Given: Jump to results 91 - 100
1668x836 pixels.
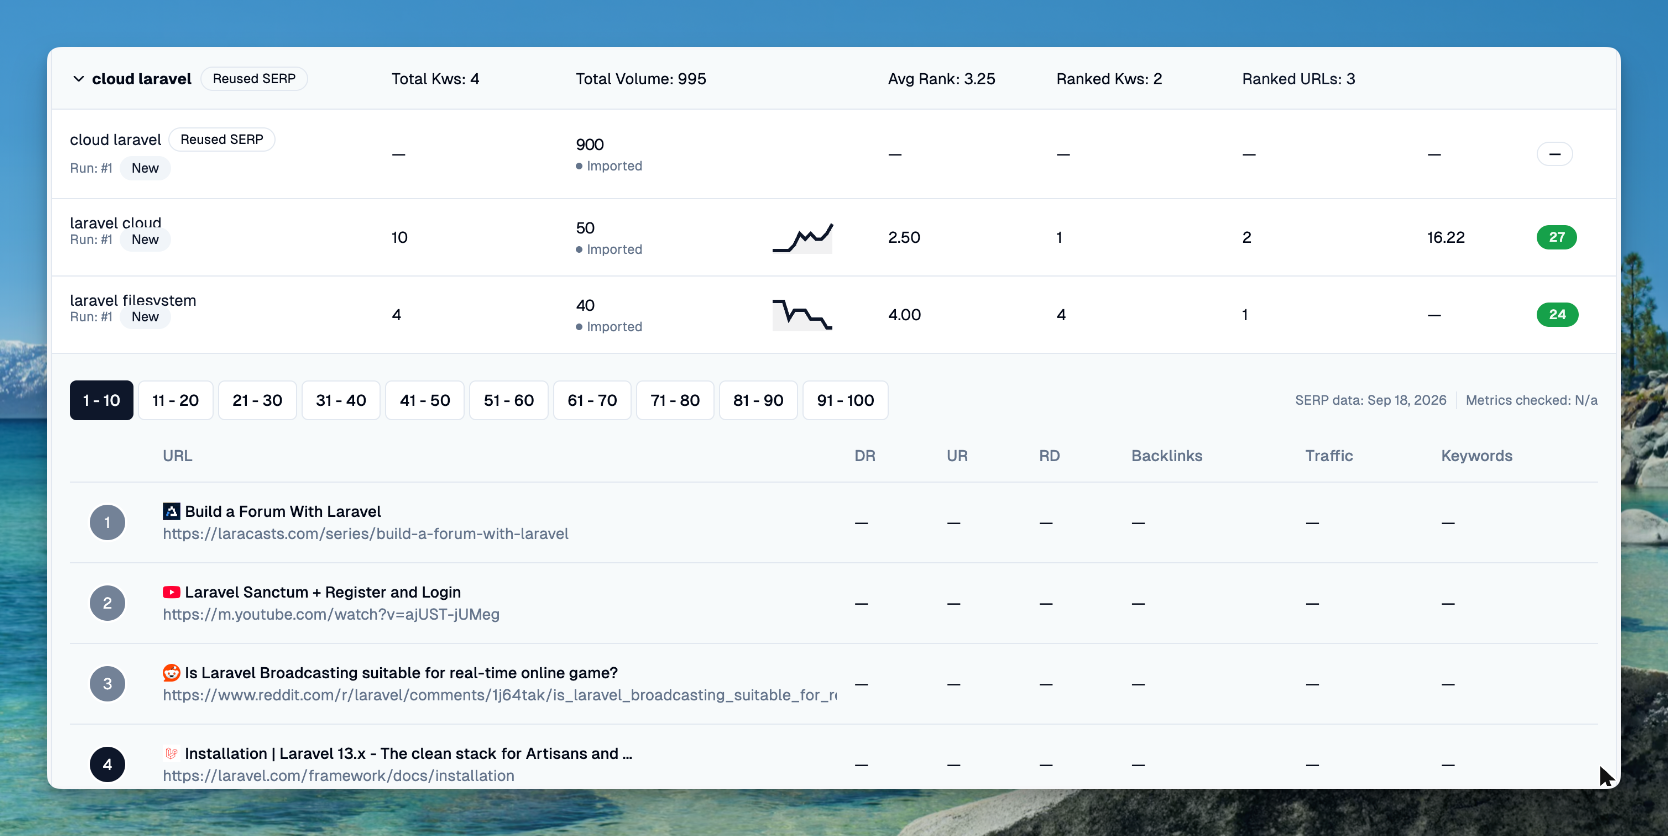Looking at the screenshot, I should pos(846,400).
